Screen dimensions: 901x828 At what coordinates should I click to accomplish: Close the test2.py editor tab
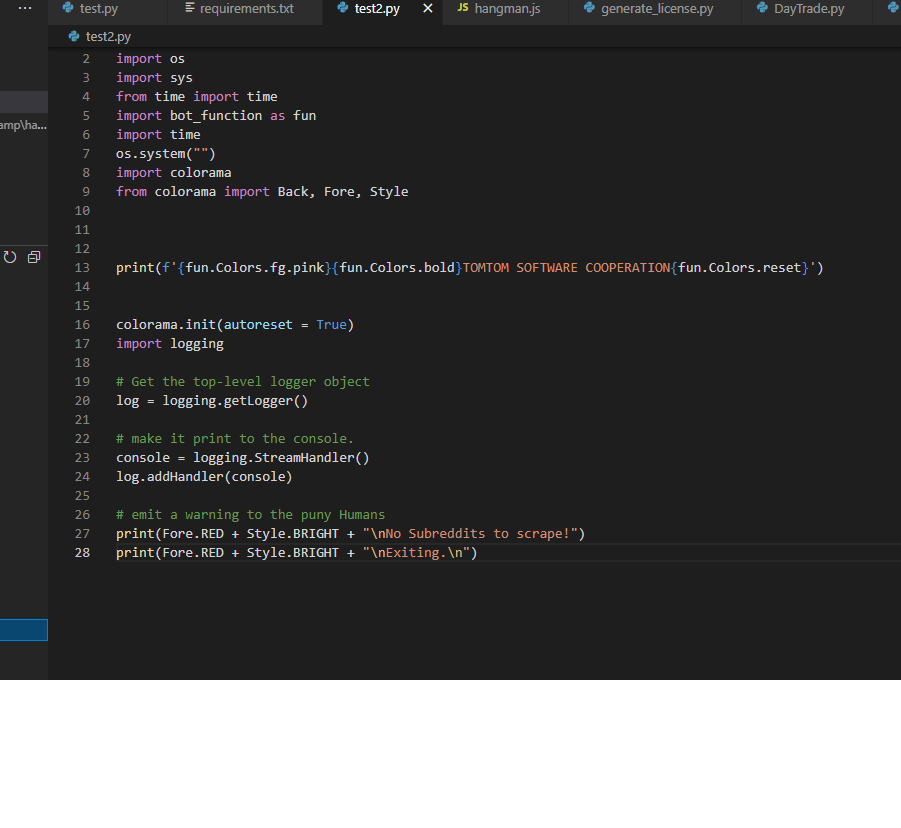(x=428, y=9)
